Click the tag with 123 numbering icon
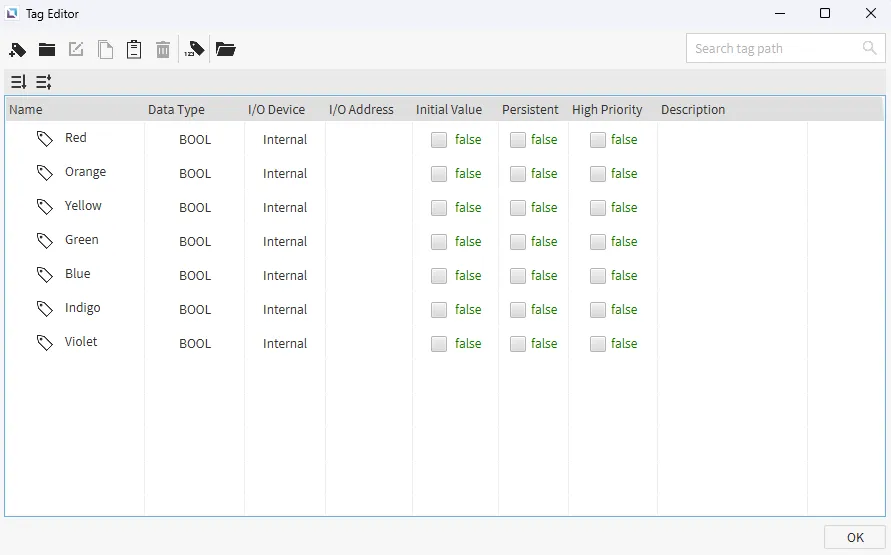Screen dimensions: 891x555 click(195, 49)
